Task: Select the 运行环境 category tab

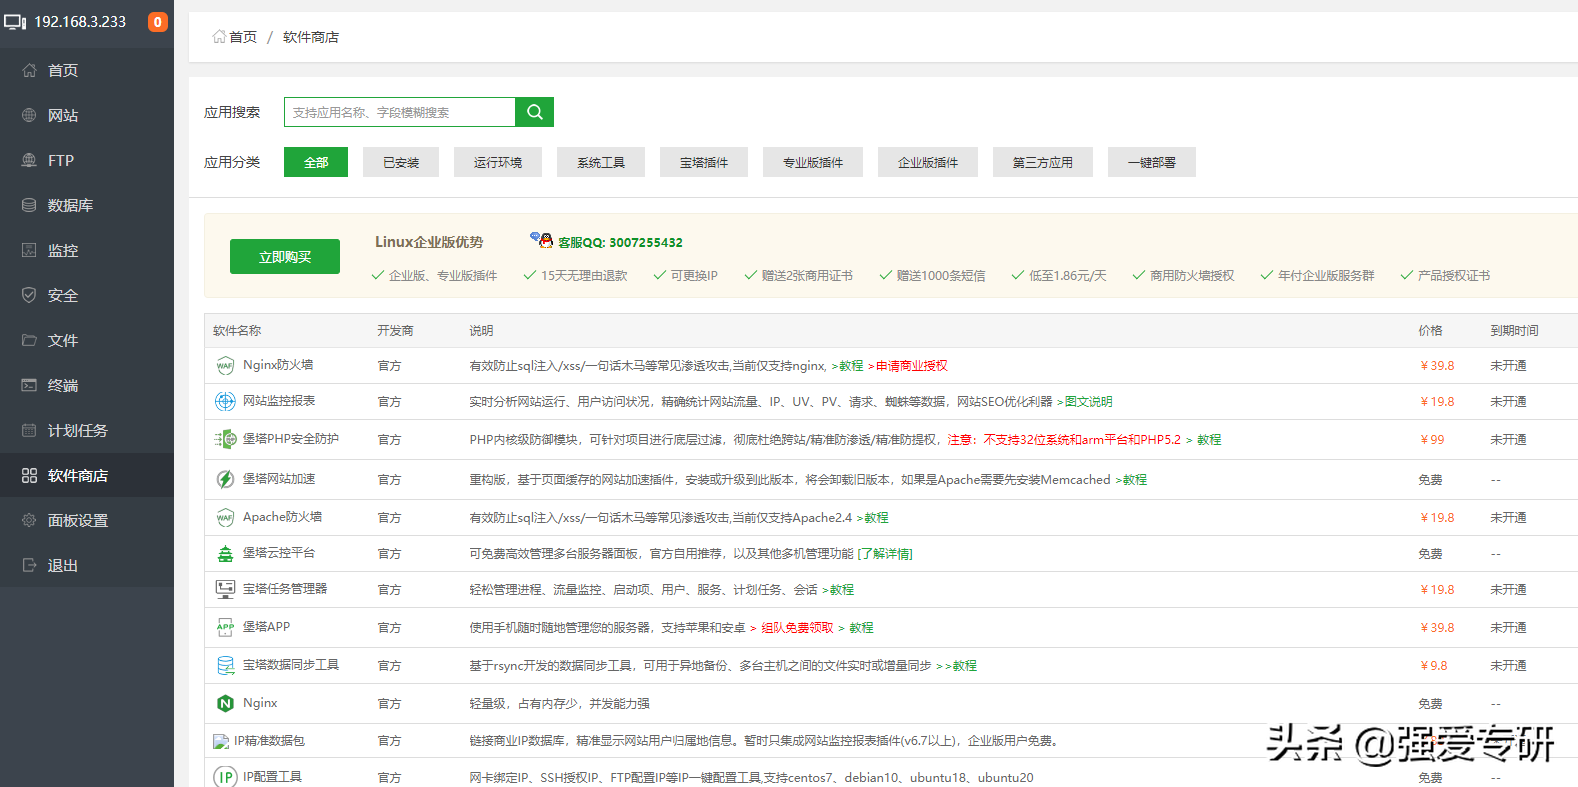Action: tap(498, 162)
